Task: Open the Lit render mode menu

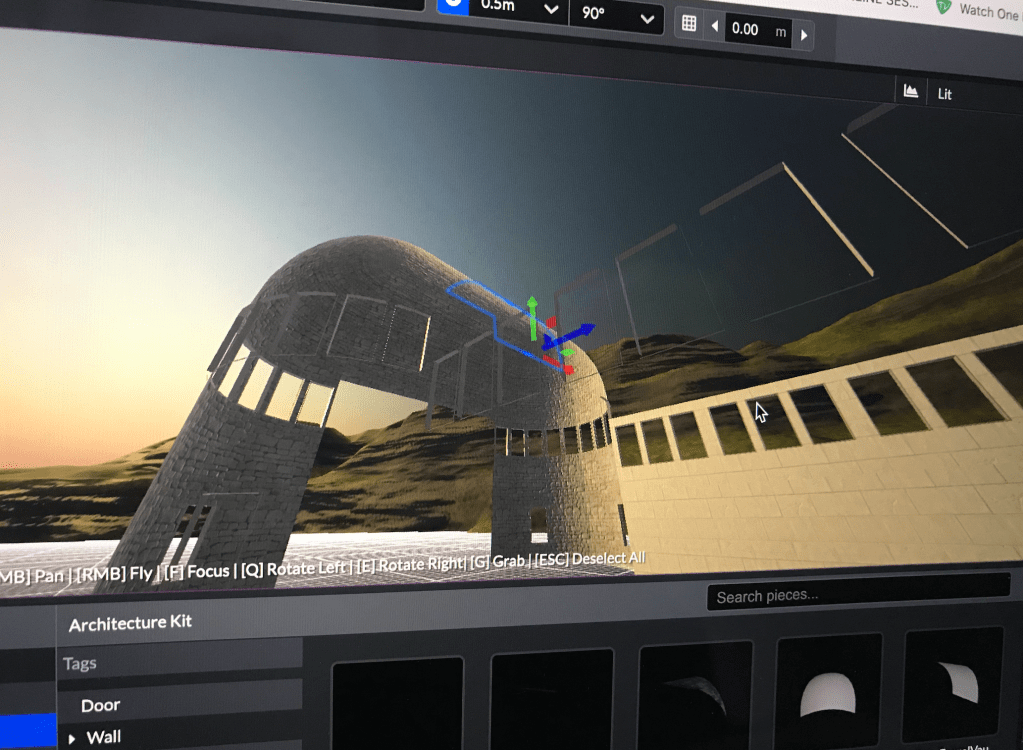Action: tap(945, 94)
